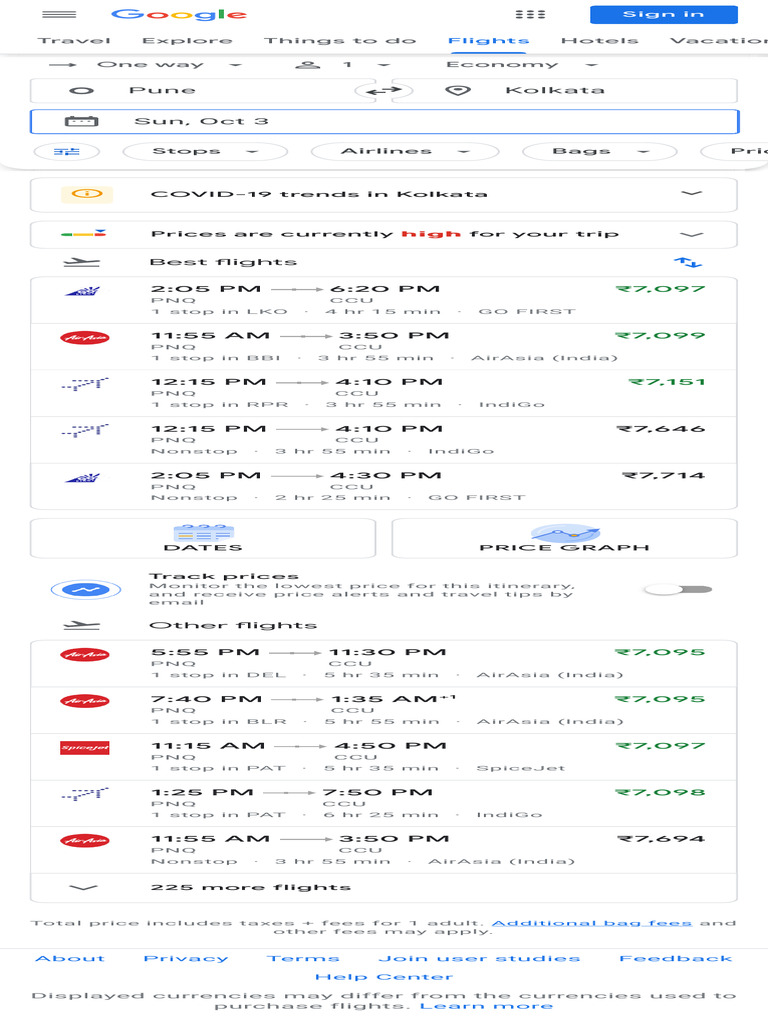Viewport: 768px width, 1024px height.
Task: Open the Additional bag fees link
Action: click(591, 923)
